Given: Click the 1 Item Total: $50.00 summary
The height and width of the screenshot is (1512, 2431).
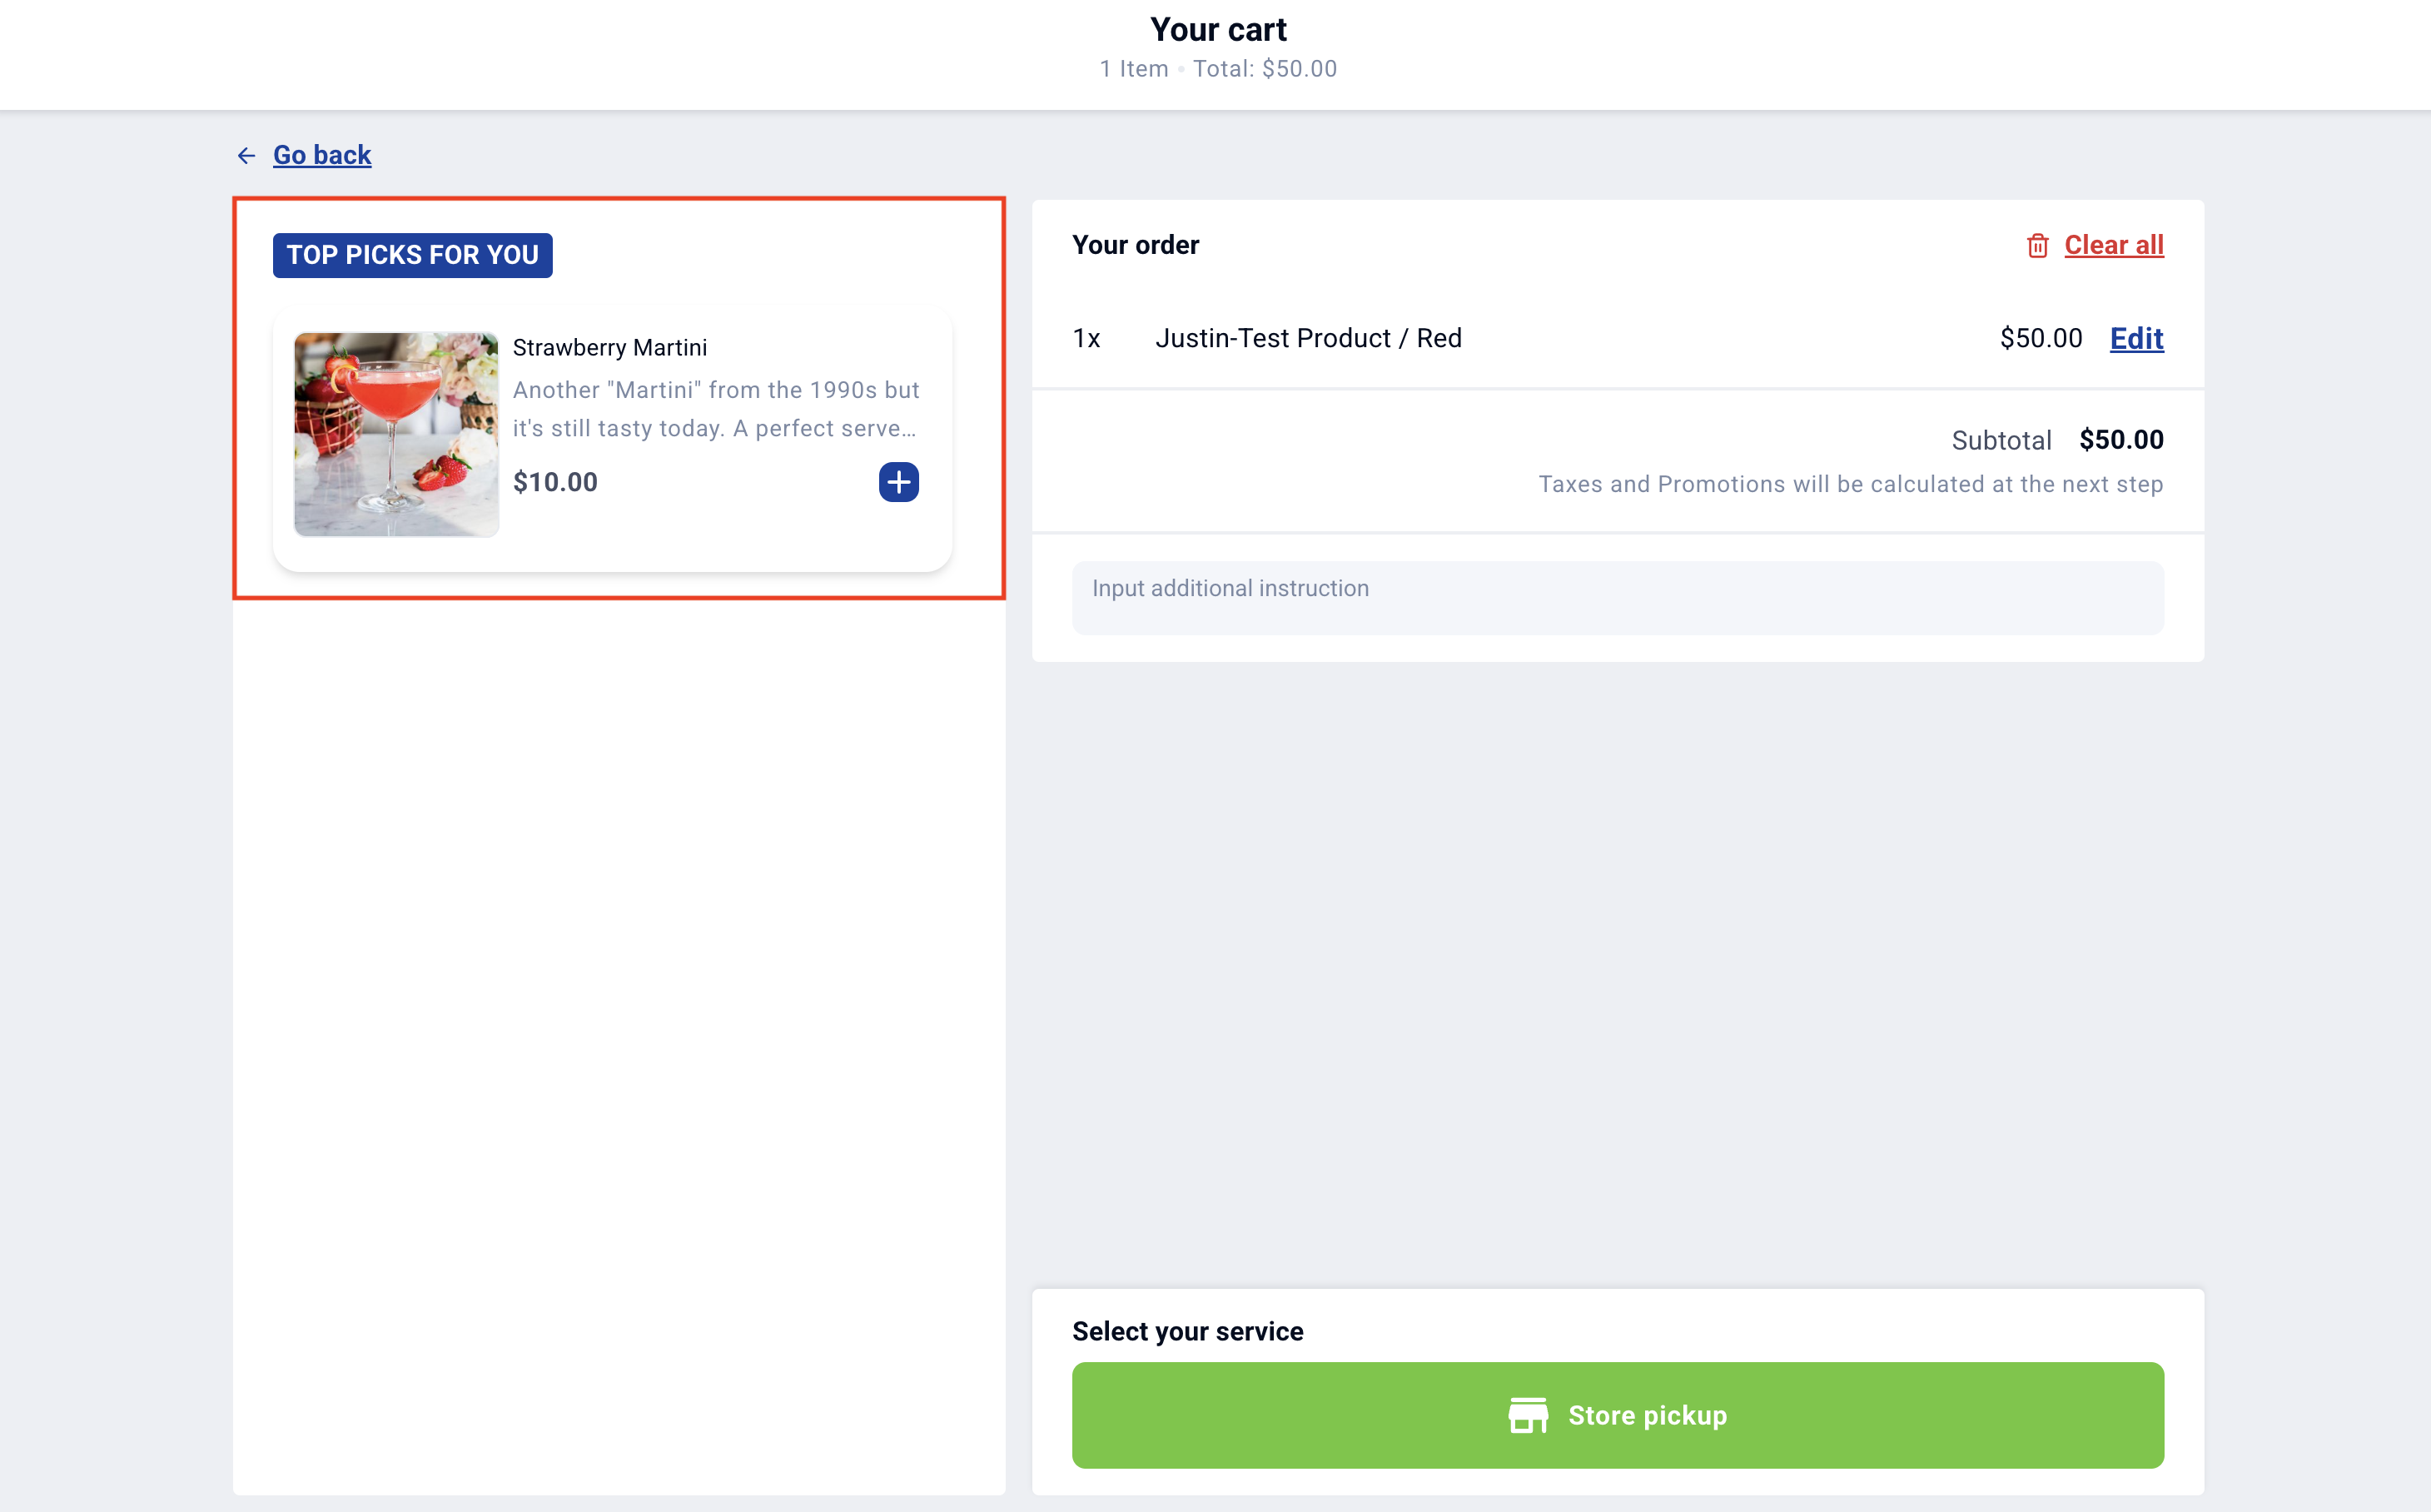Looking at the screenshot, I should (1217, 69).
